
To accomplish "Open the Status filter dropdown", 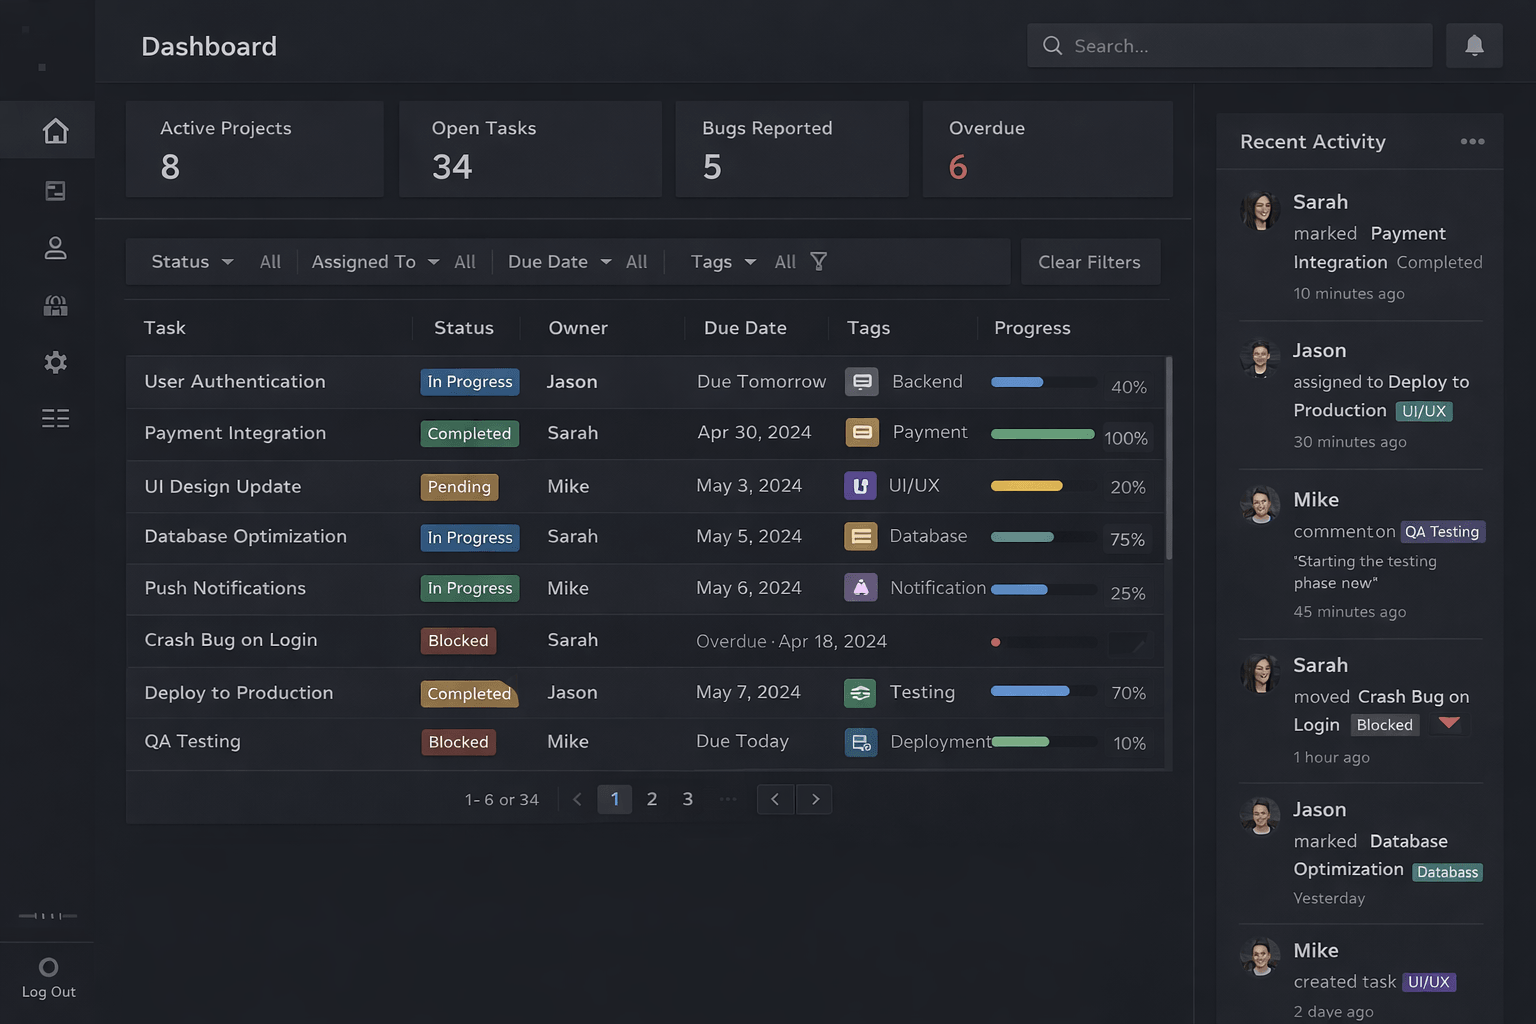I will coord(190,261).
